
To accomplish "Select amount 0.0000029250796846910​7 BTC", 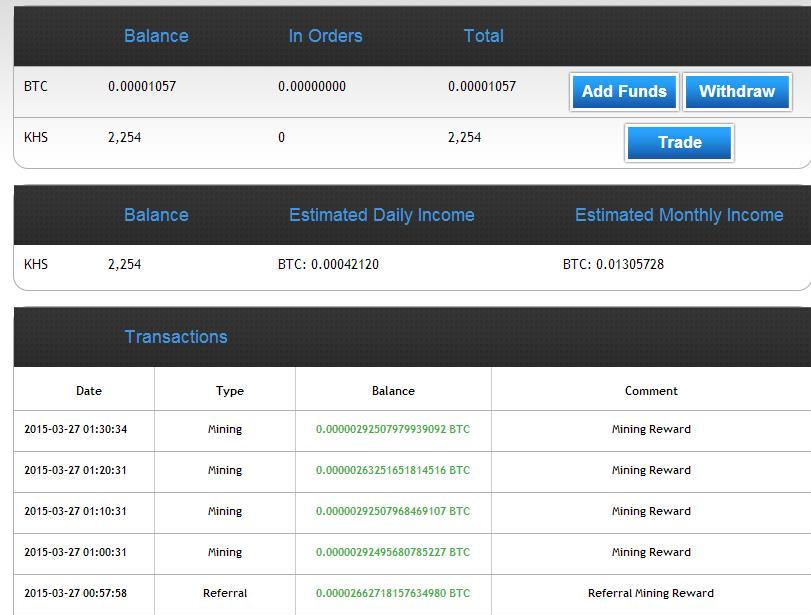I will (x=393, y=511).
